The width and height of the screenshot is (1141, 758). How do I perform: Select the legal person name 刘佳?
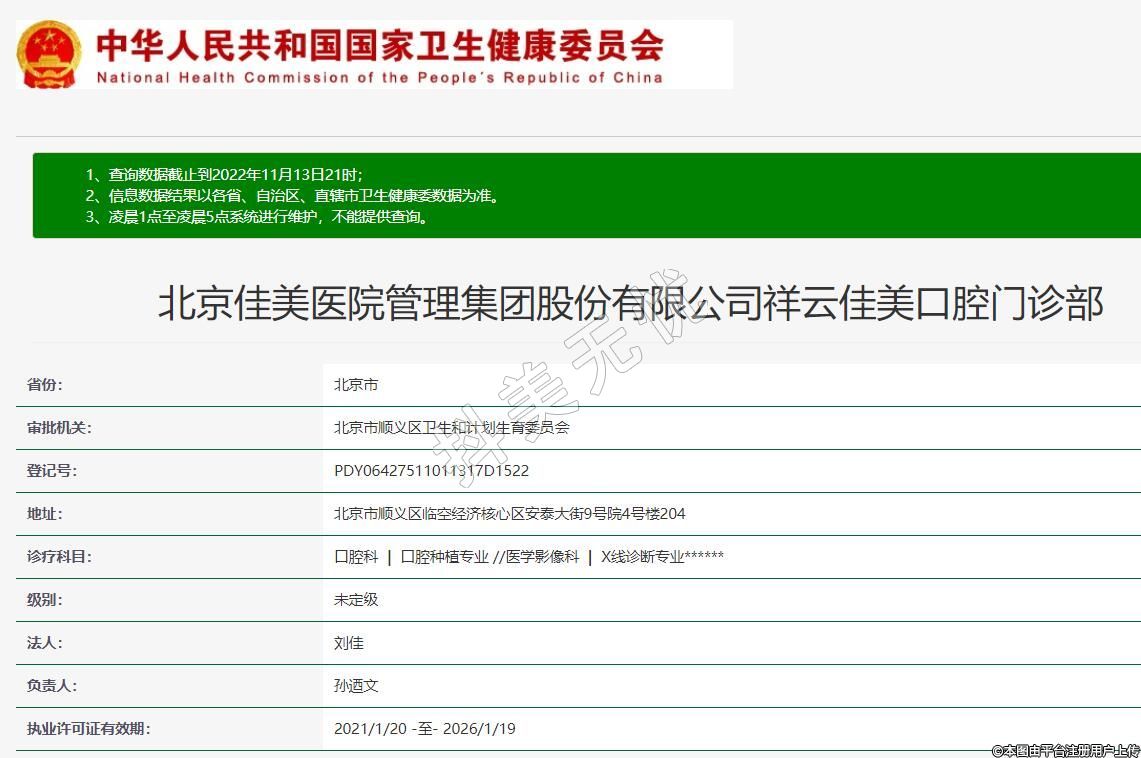click(349, 643)
